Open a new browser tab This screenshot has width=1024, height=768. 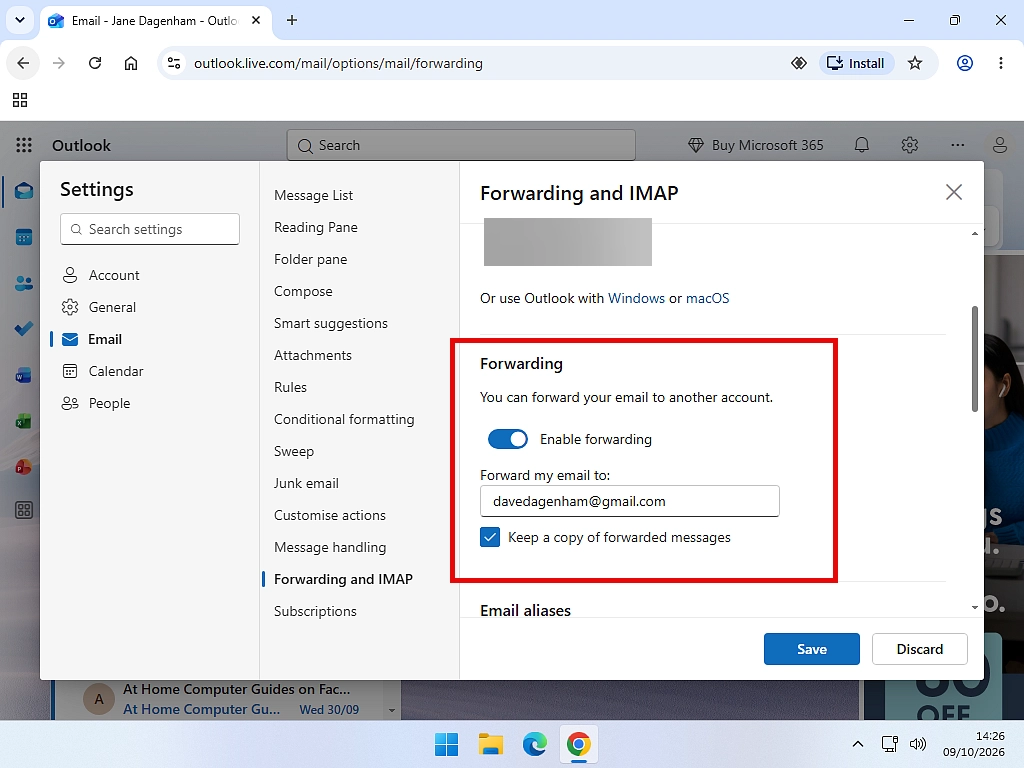(x=292, y=20)
